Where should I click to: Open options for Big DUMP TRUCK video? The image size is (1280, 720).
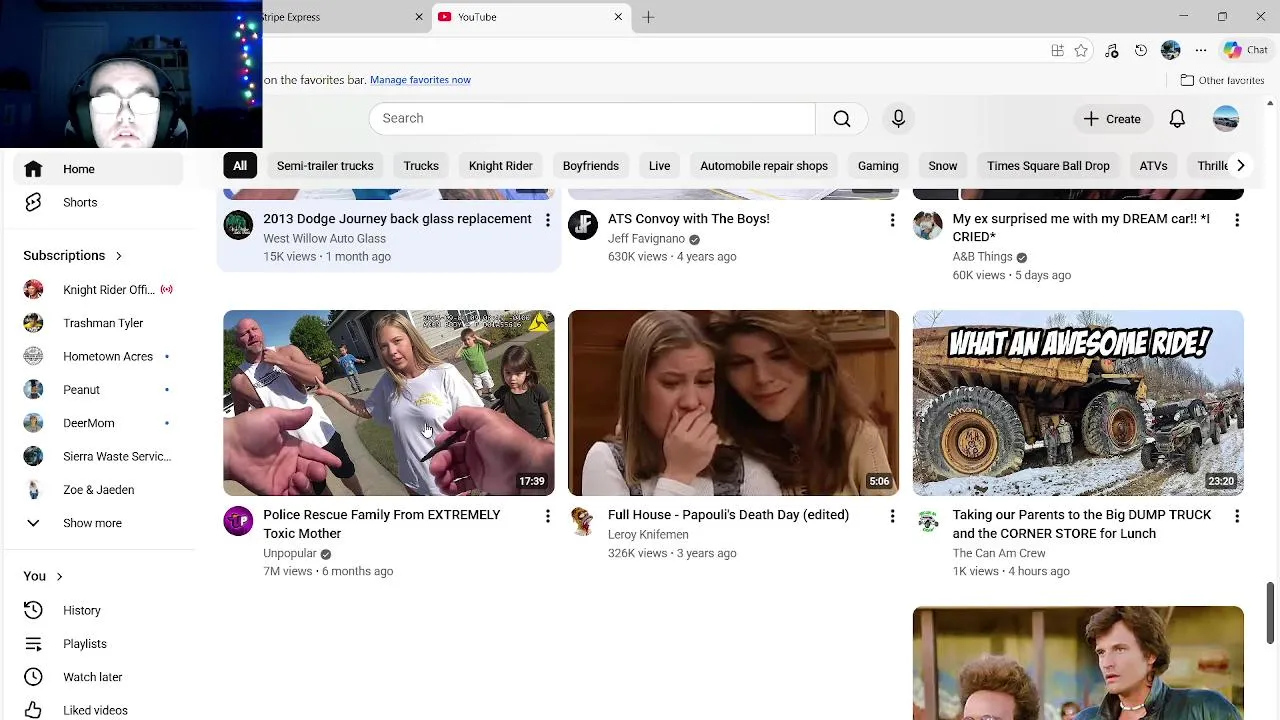(x=1237, y=516)
